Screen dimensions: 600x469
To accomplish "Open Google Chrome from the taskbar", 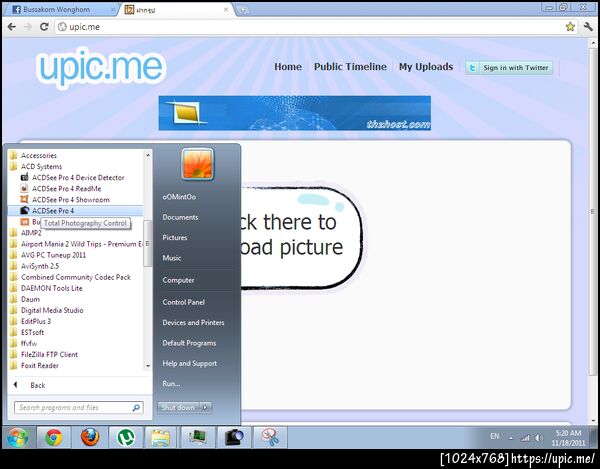I will pos(54,437).
